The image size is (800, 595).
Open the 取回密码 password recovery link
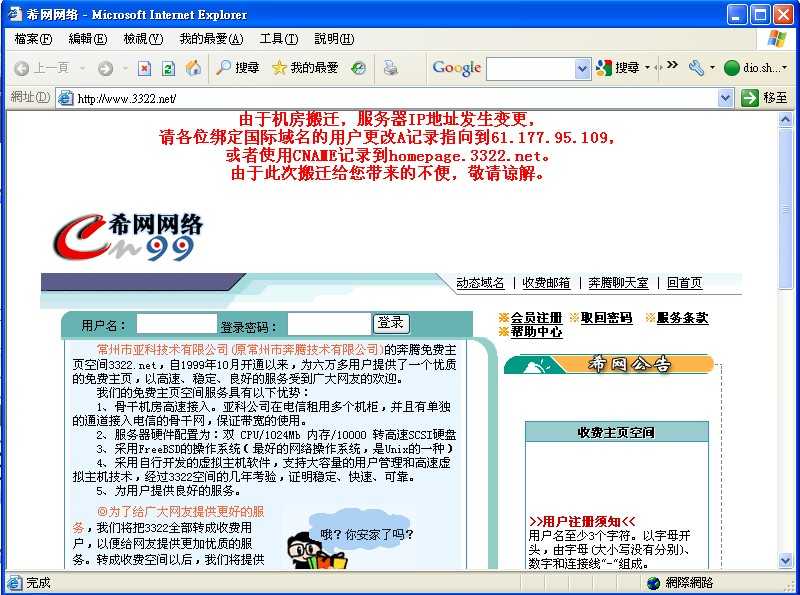click(607, 317)
